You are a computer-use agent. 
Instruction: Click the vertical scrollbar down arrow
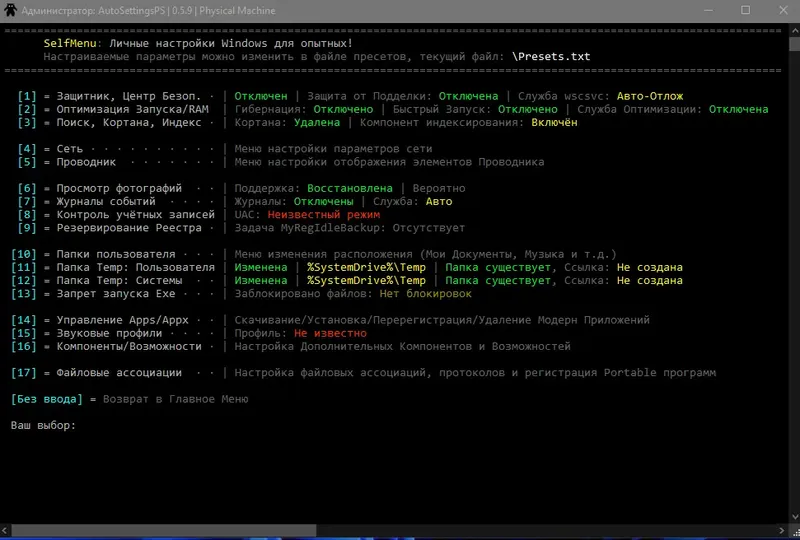794,517
